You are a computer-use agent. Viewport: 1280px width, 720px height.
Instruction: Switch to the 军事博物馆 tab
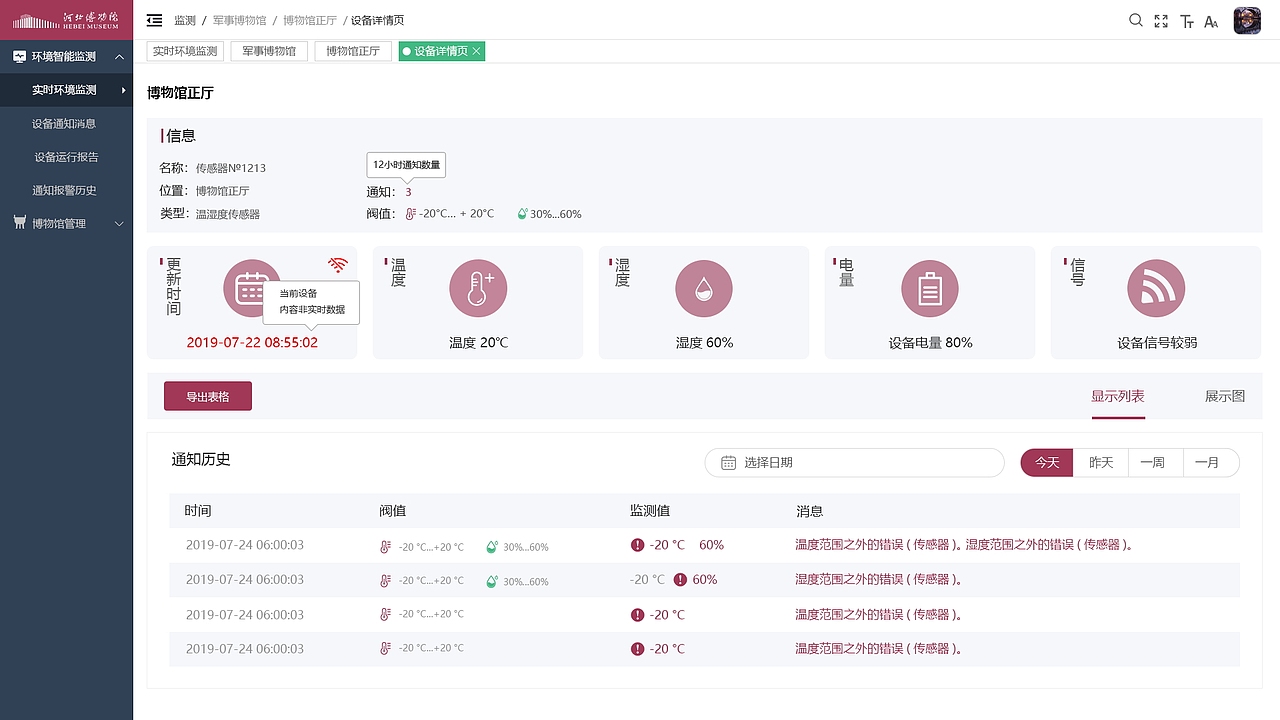(x=268, y=50)
